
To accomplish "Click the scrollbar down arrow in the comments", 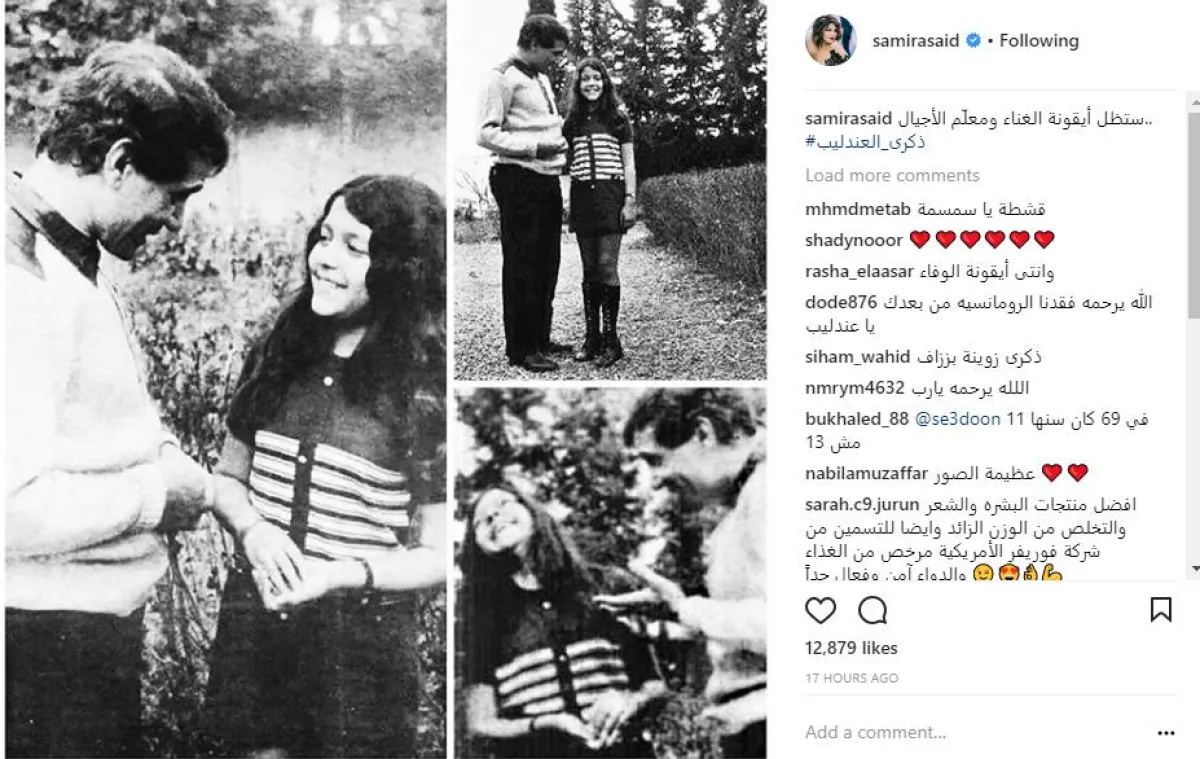I will [1194, 567].
